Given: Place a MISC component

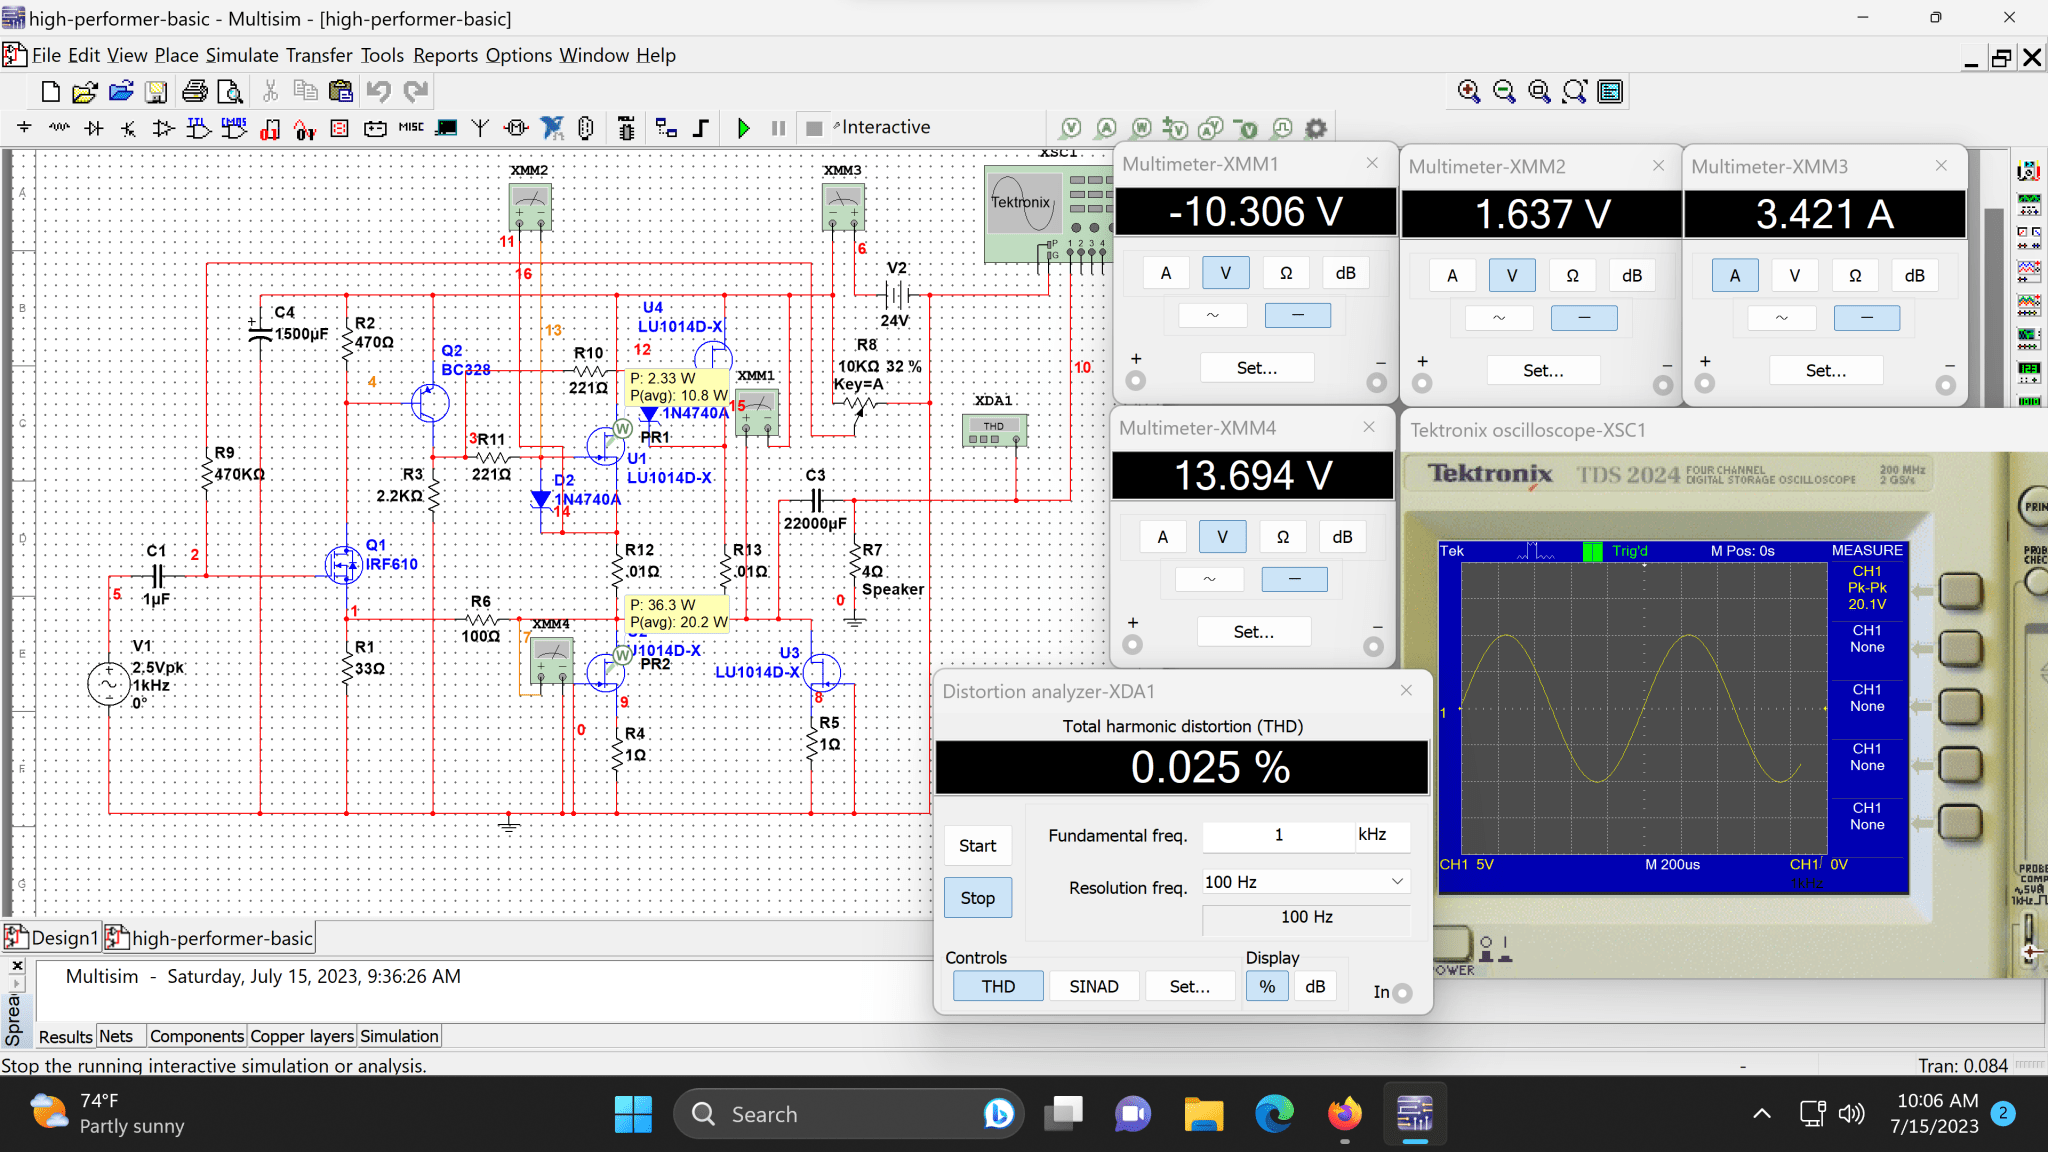Looking at the screenshot, I should 411,128.
